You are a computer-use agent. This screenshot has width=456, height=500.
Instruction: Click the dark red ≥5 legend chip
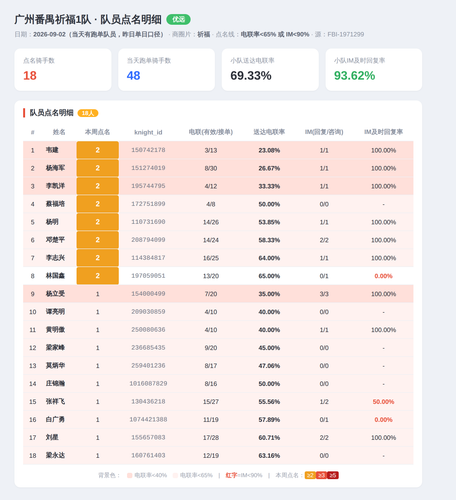tap(333, 475)
